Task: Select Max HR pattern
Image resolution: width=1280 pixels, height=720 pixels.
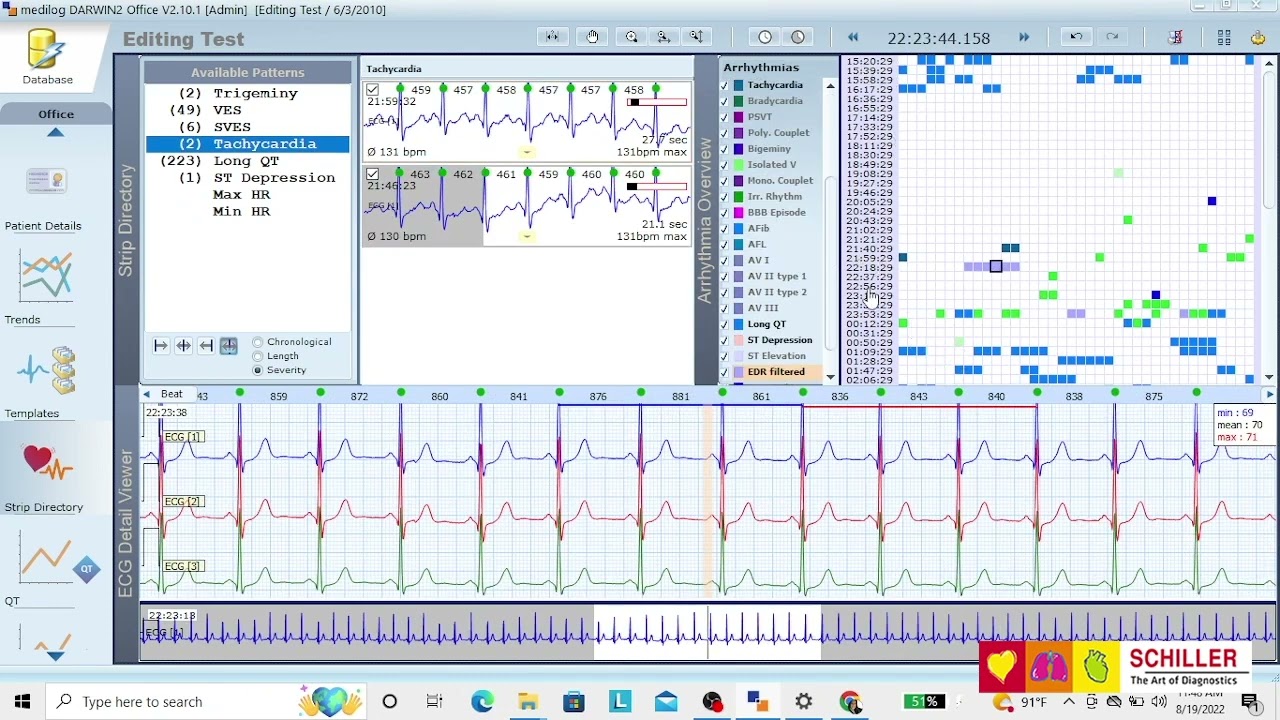Action: (248, 195)
